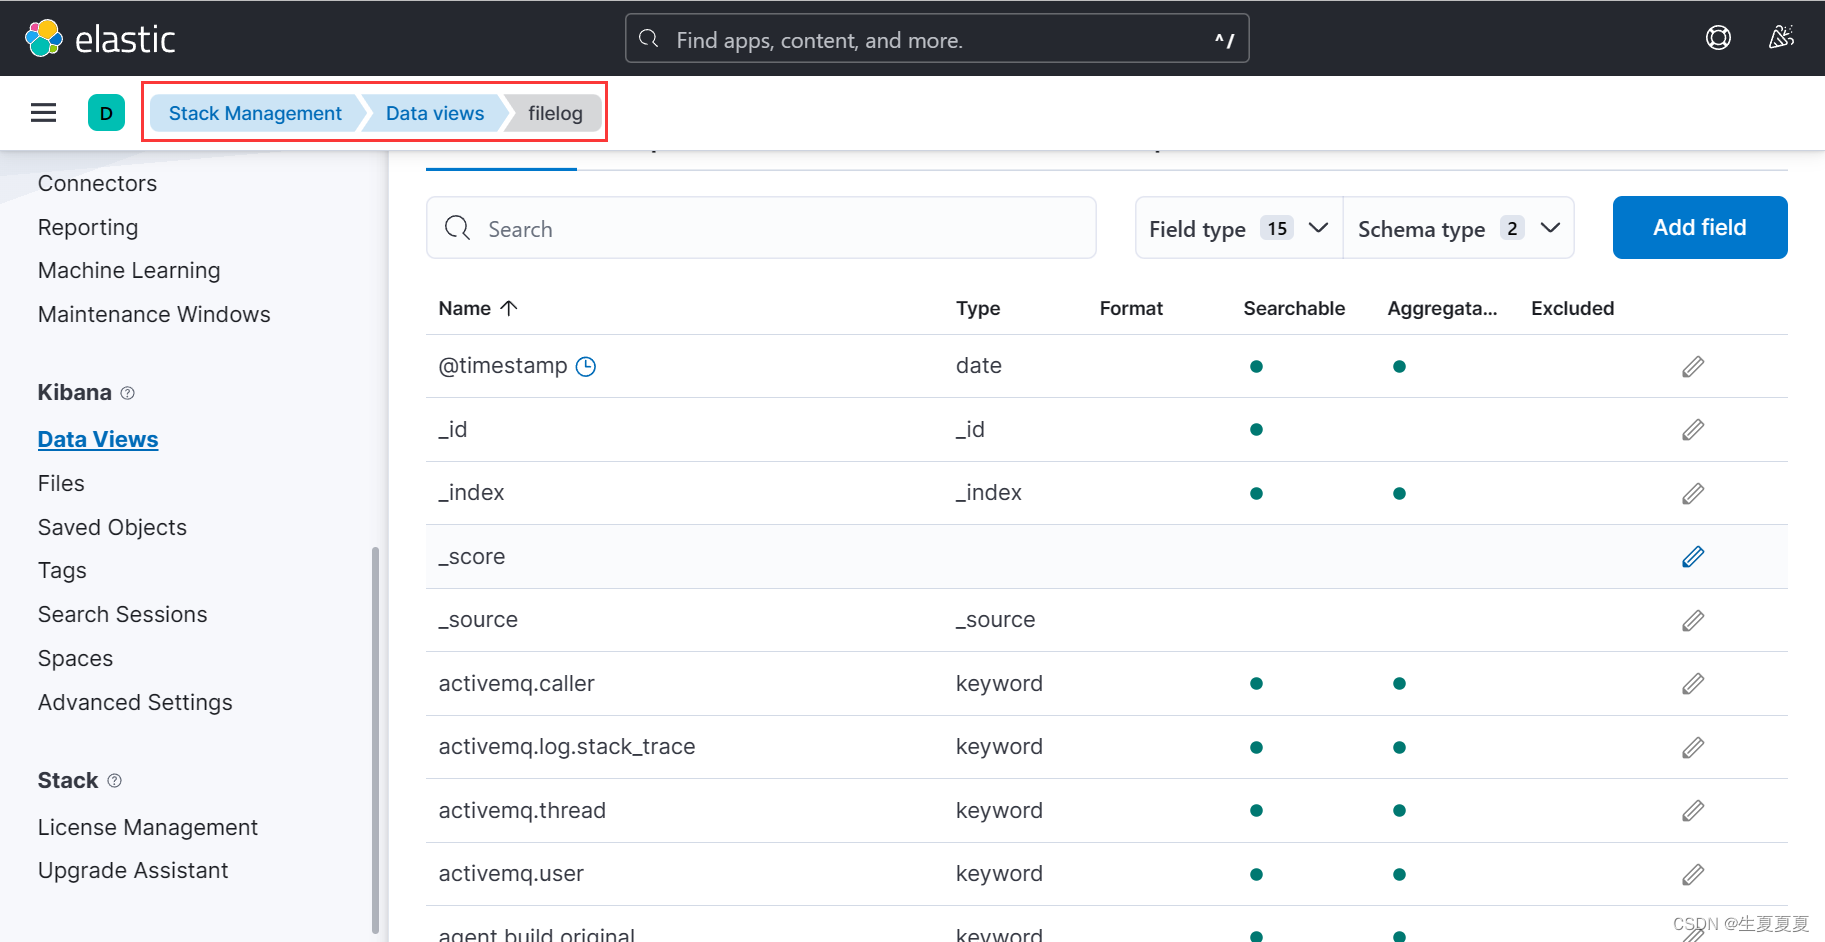Viewport: 1825px width, 942px height.
Task: Click the Type column header
Action: (x=978, y=309)
